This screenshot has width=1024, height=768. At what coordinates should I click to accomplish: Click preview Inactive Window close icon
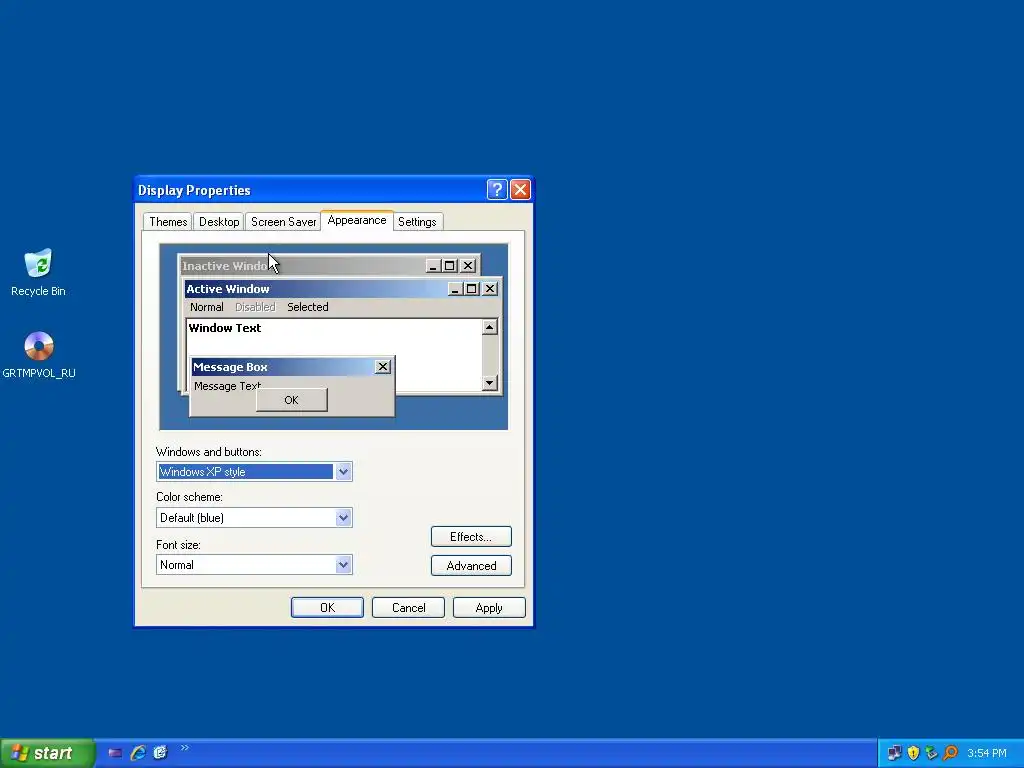(468, 266)
